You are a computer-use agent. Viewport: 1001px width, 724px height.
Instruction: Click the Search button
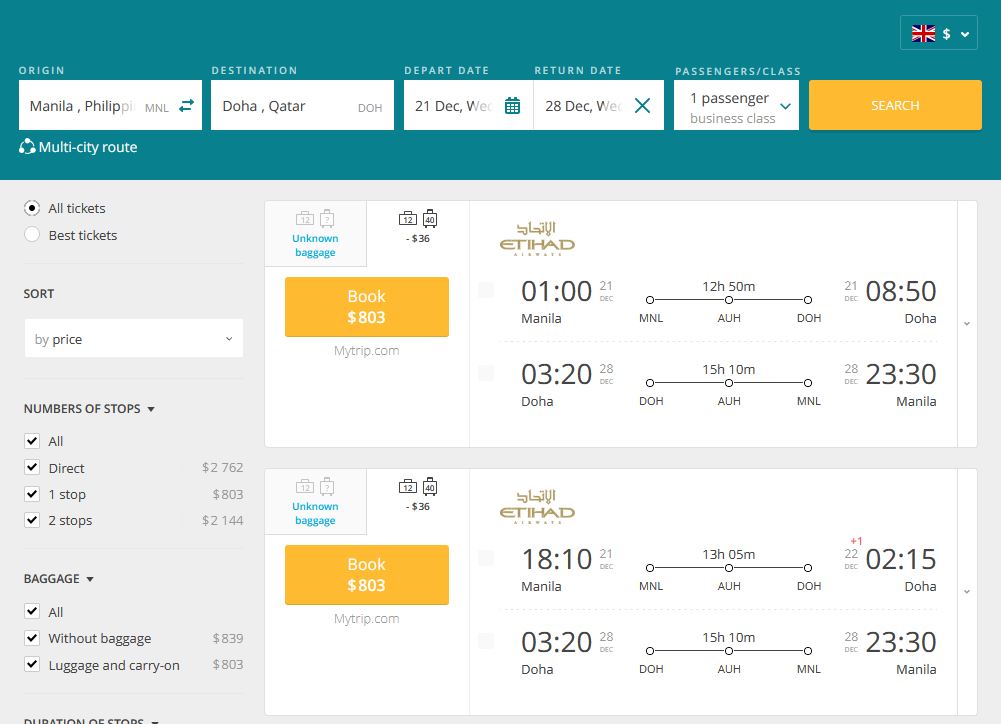coord(894,104)
